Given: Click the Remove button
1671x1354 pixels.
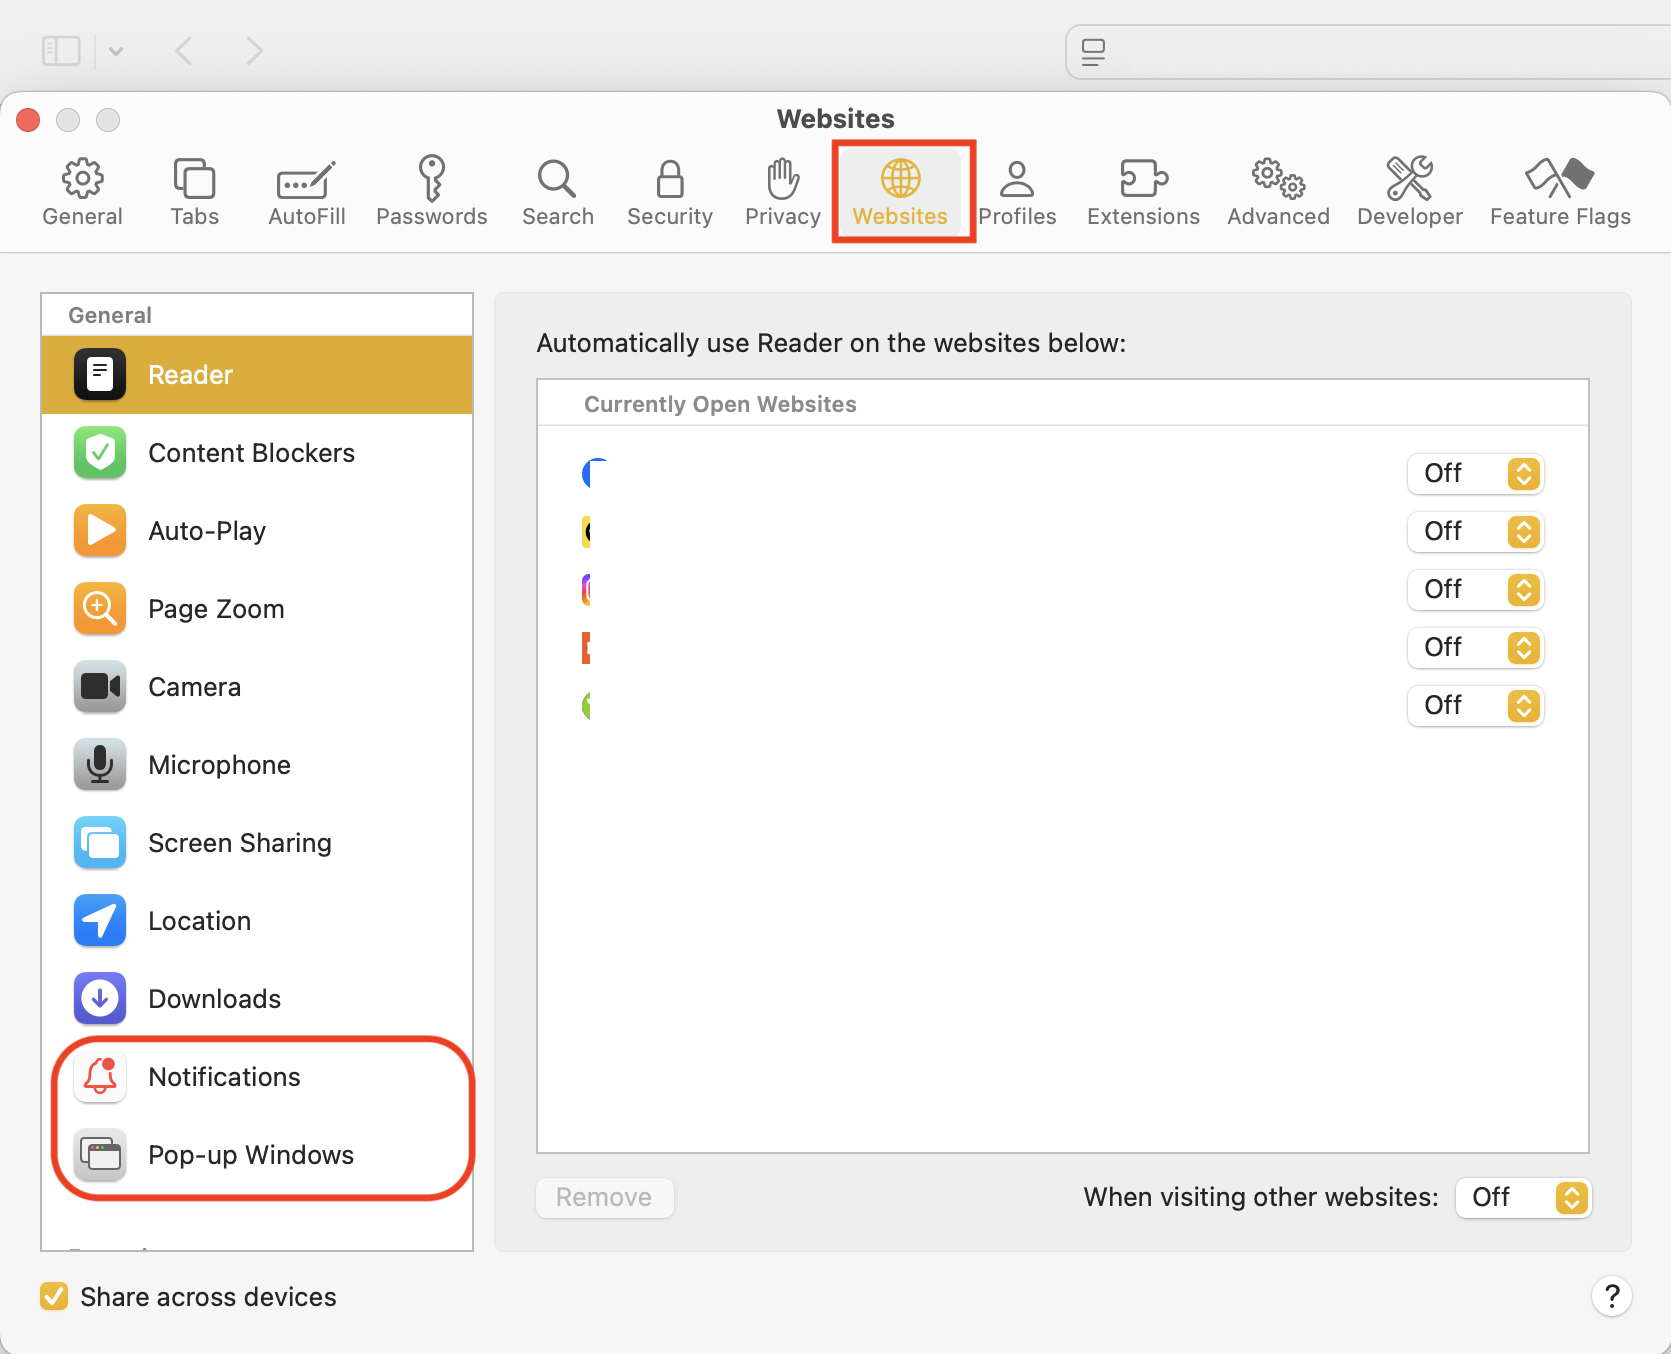Looking at the screenshot, I should point(604,1197).
